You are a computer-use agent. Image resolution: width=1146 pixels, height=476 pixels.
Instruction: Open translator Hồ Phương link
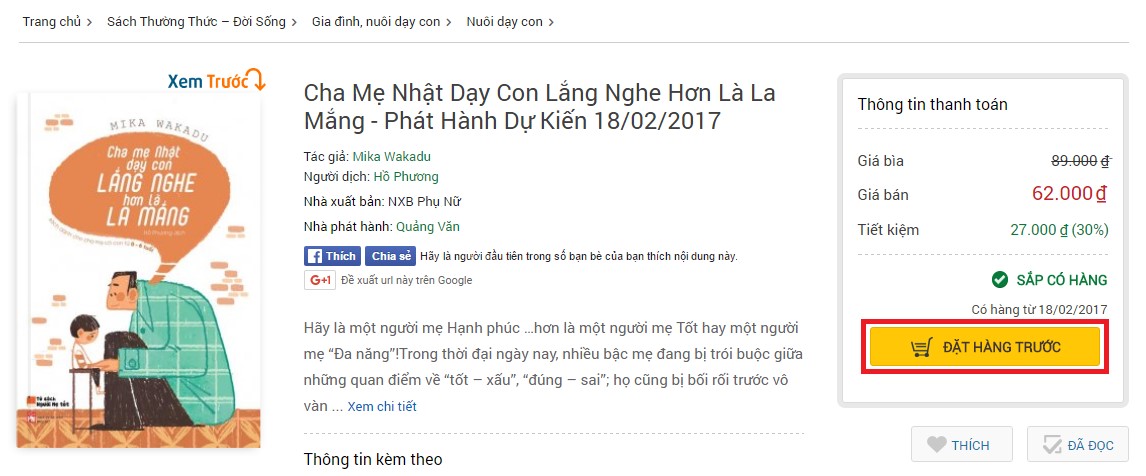(x=406, y=177)
